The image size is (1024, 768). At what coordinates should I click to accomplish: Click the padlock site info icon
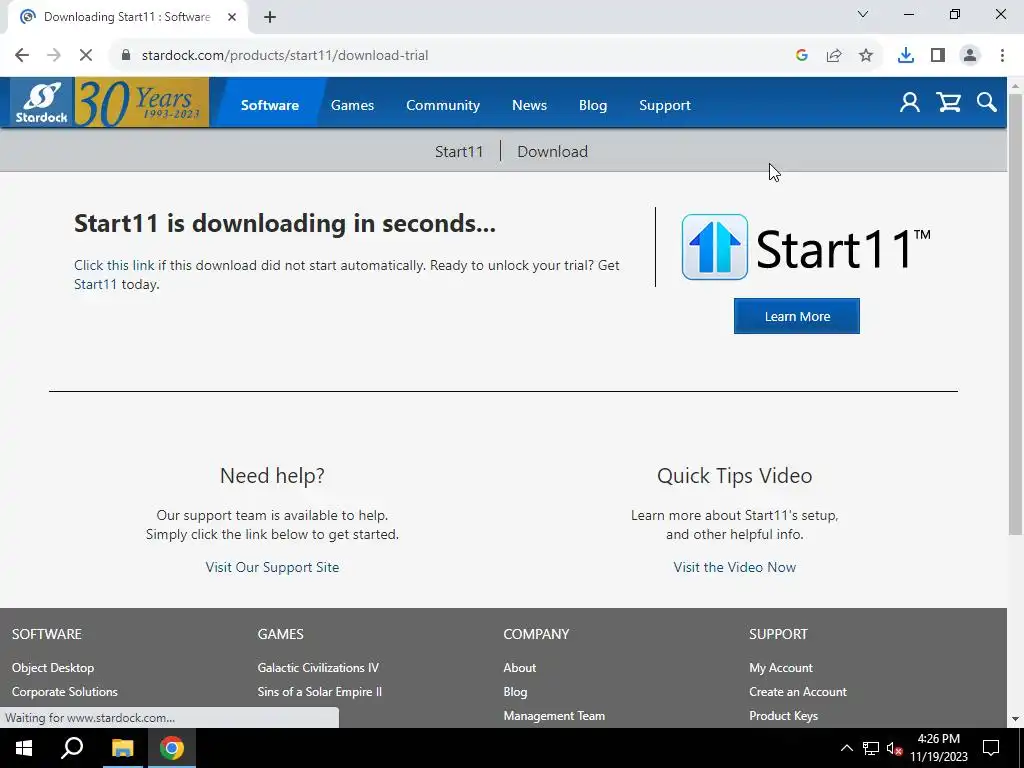(126, 56)
